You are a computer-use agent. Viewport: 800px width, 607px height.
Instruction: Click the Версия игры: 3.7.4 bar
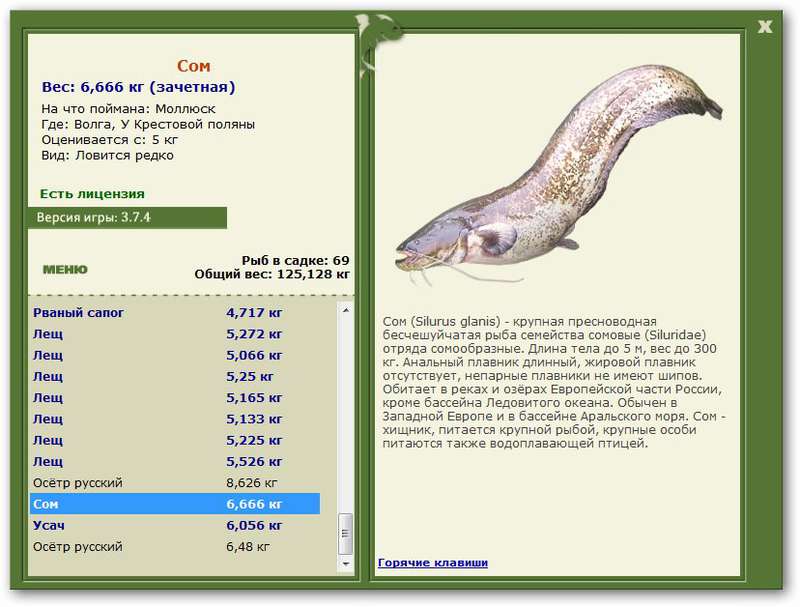point(127,218)
